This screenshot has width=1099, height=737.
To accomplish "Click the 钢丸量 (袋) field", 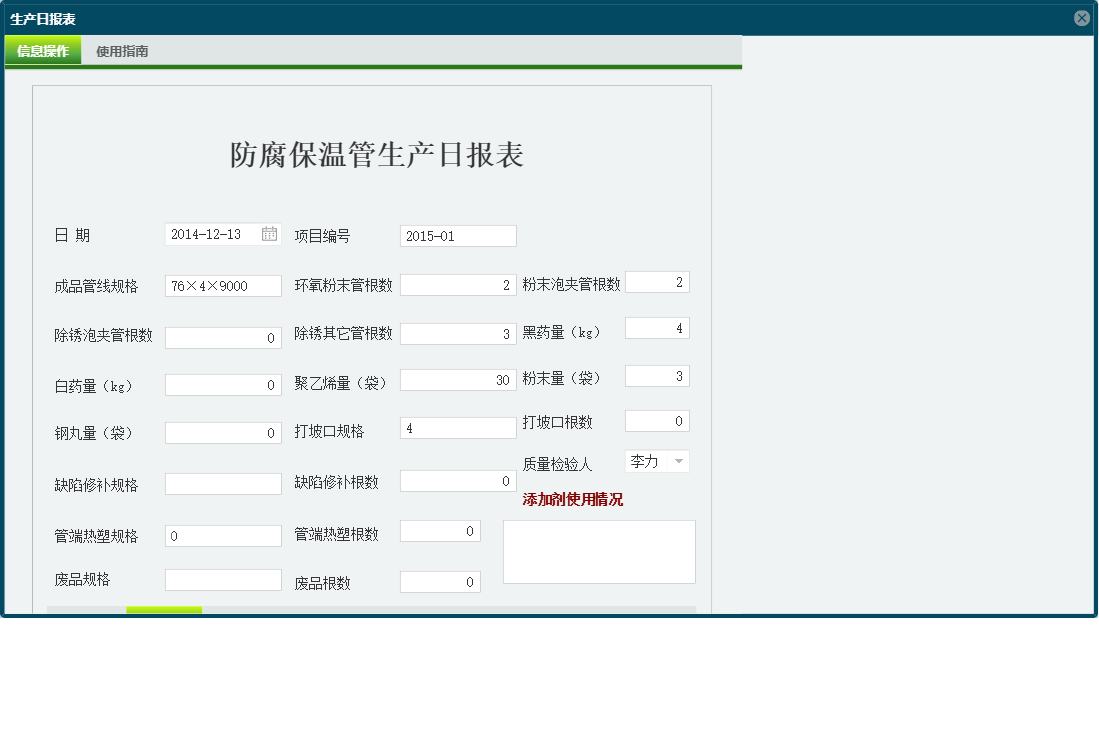I will [x=223, y=431].
